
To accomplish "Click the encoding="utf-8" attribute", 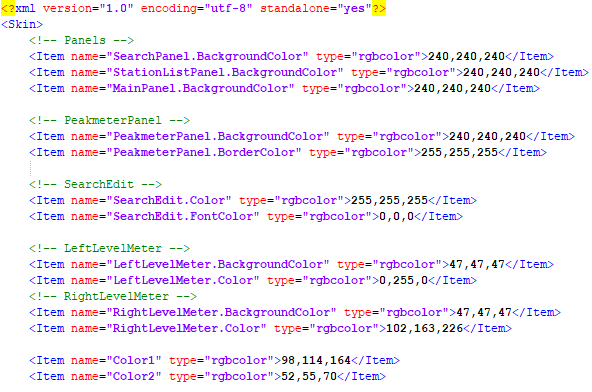I will point(196,8).
